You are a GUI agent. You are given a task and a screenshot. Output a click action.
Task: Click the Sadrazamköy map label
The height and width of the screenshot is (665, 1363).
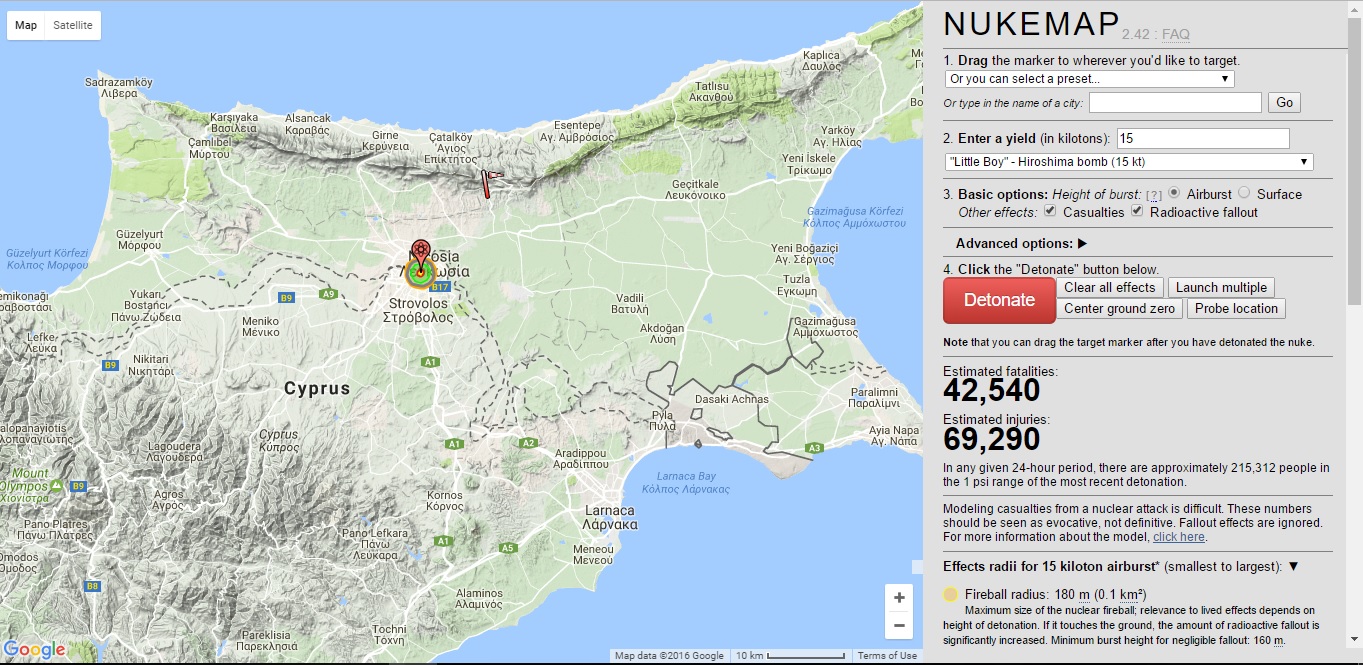coord(118,86)
